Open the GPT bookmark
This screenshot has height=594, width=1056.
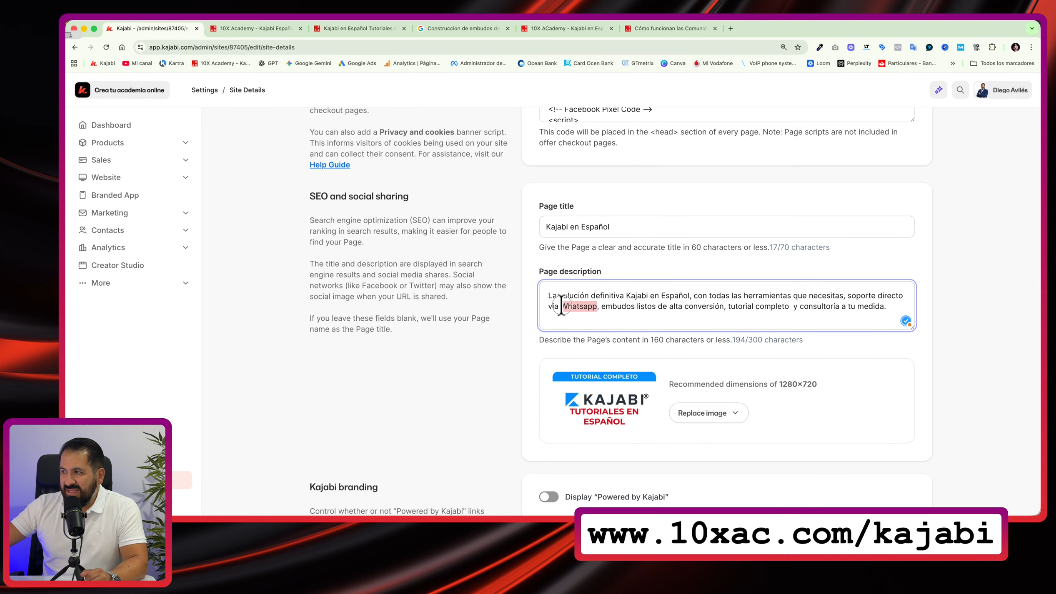tap(269, 63)
